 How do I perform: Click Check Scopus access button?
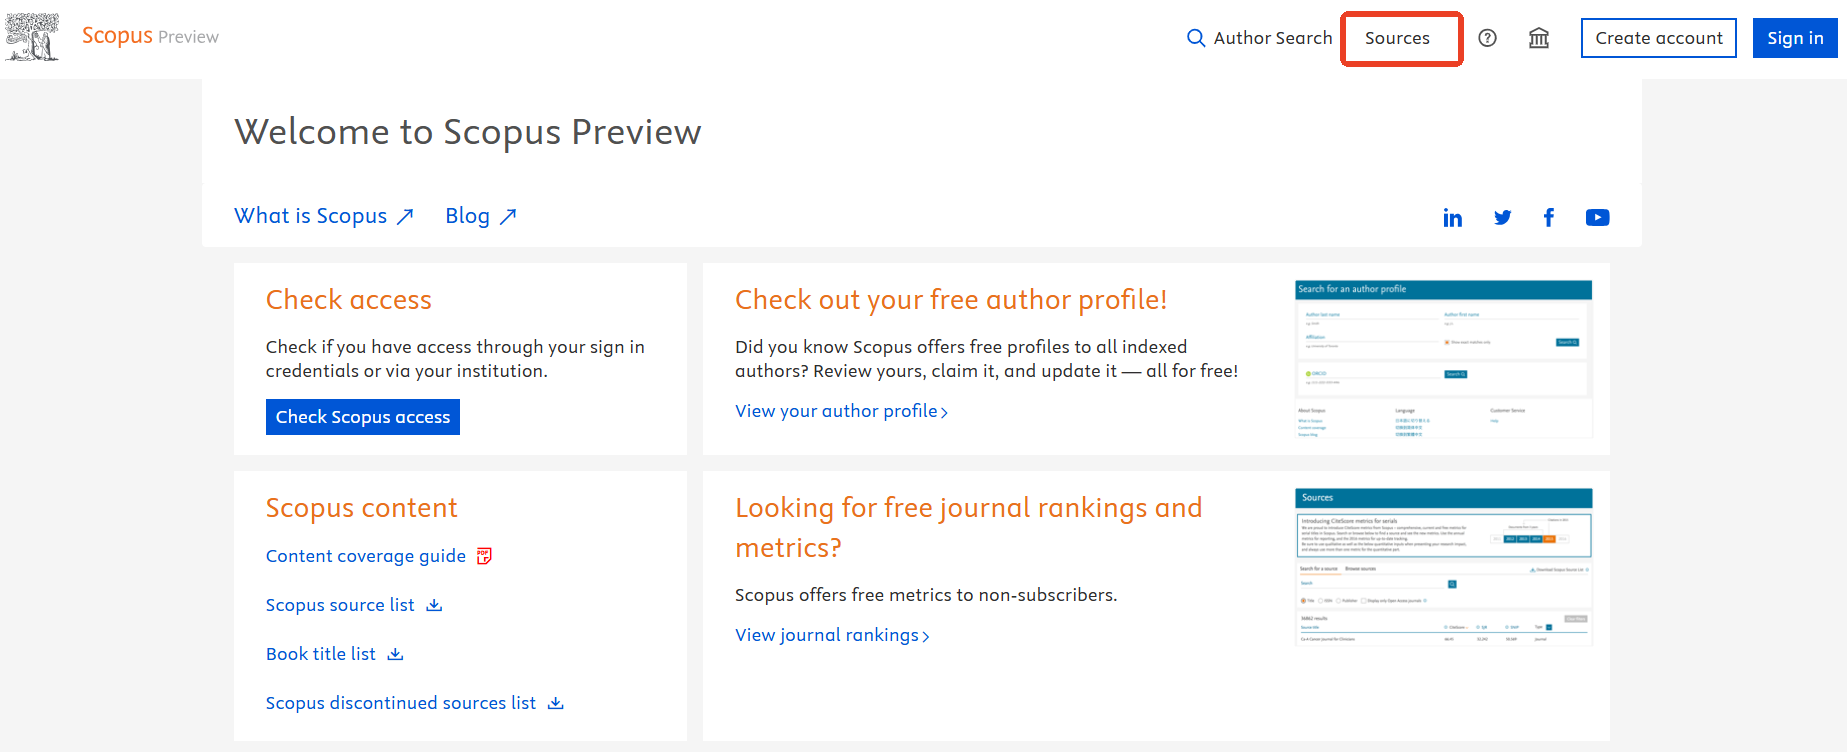(363, 417)
